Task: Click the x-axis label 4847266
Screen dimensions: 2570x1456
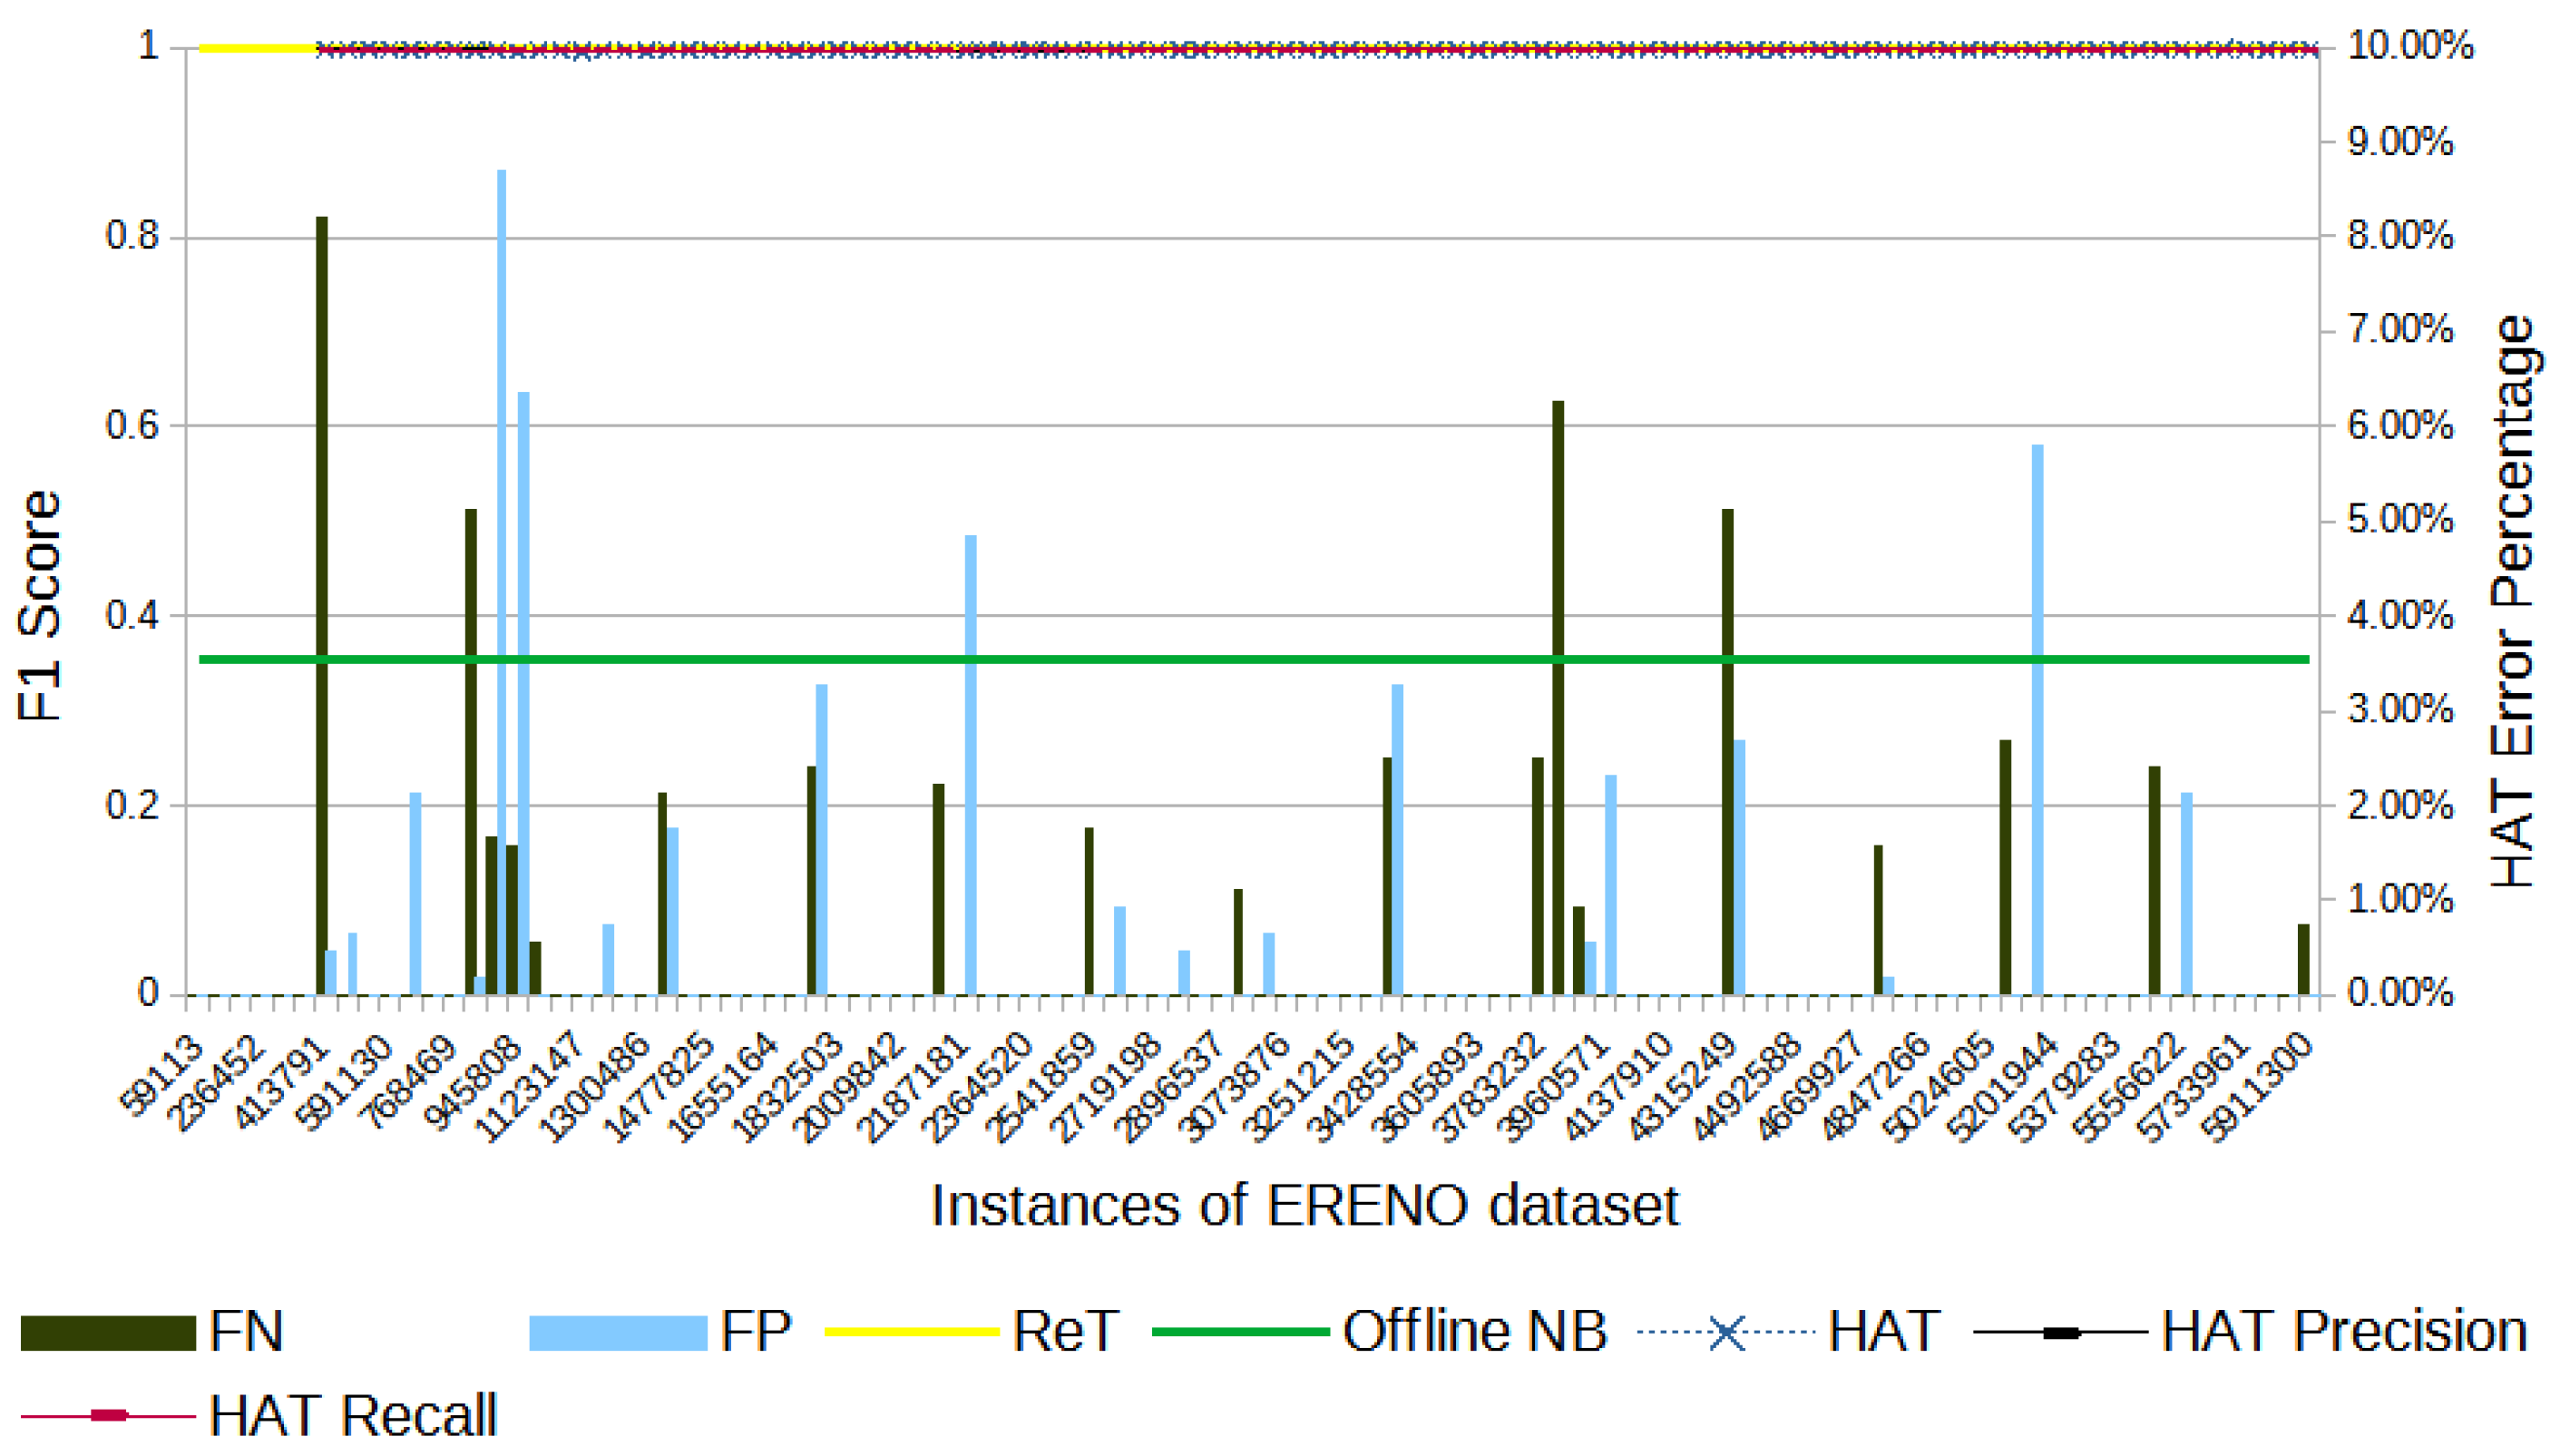Action: click(x=1876, y=1089)
